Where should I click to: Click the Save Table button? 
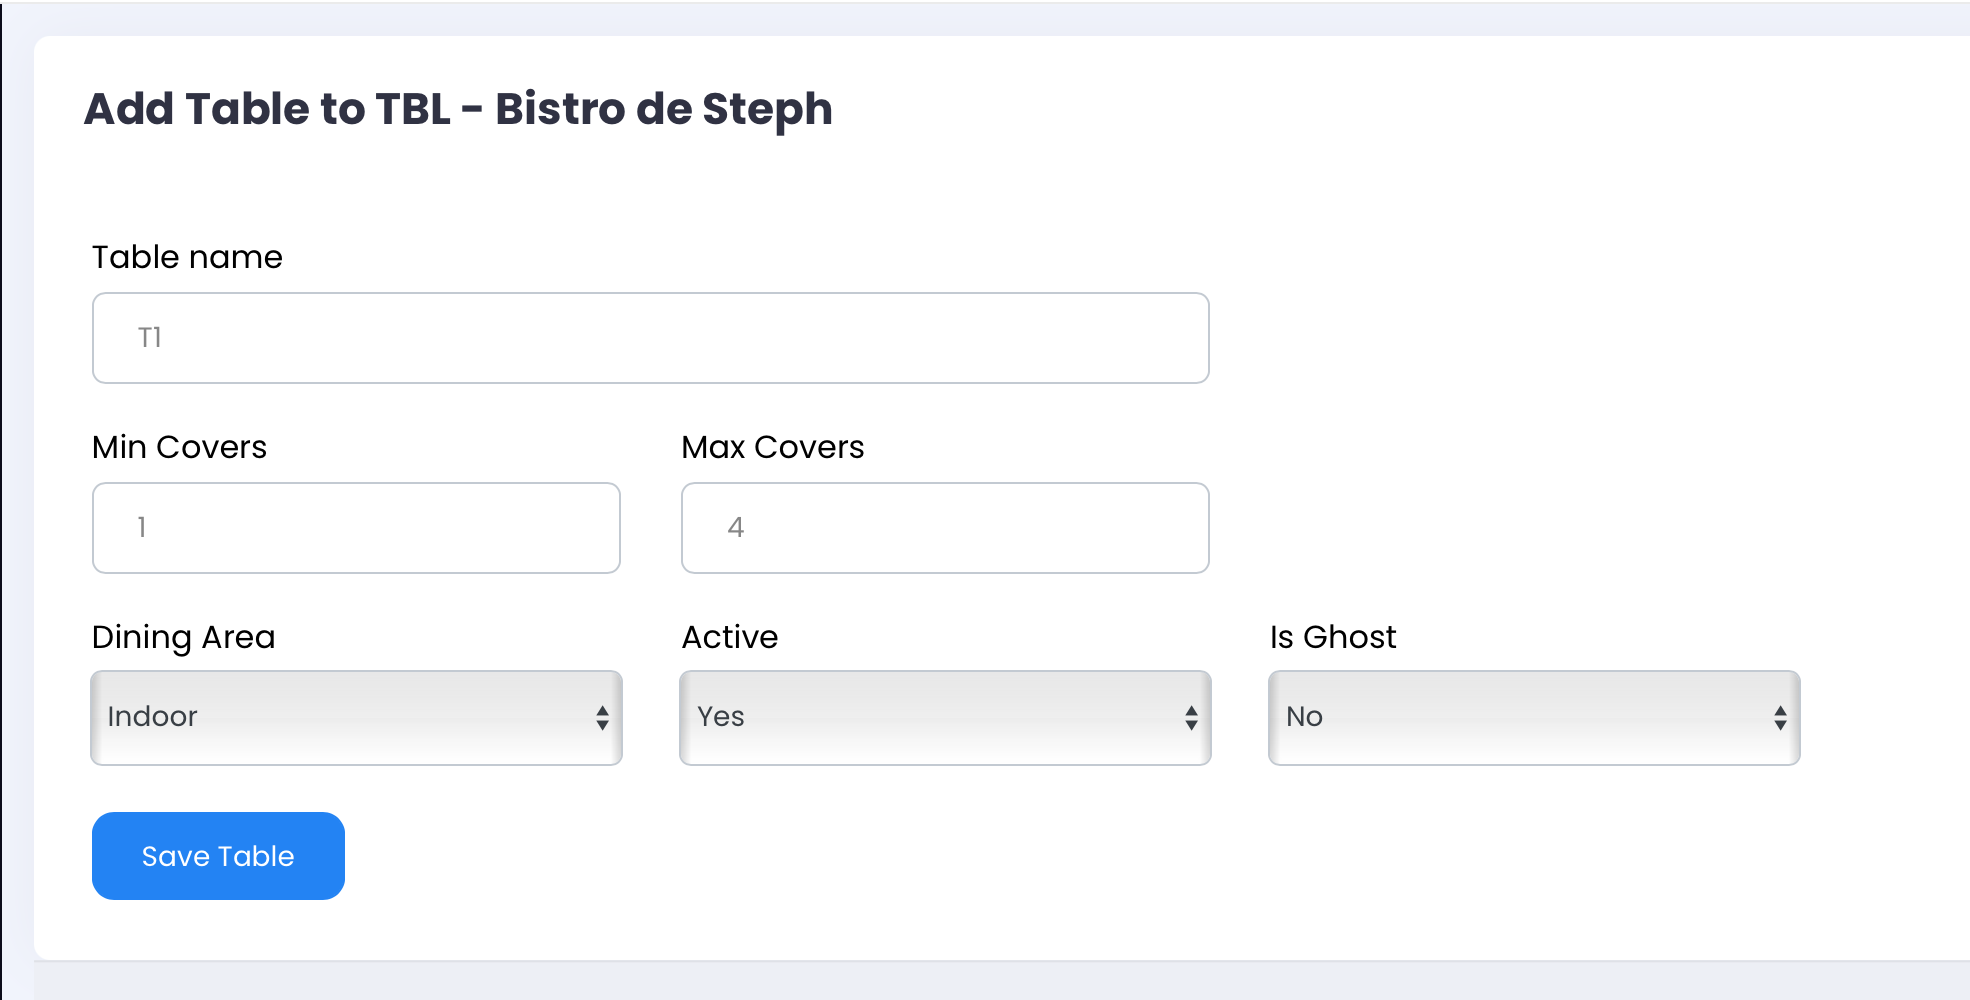(218, 856)
